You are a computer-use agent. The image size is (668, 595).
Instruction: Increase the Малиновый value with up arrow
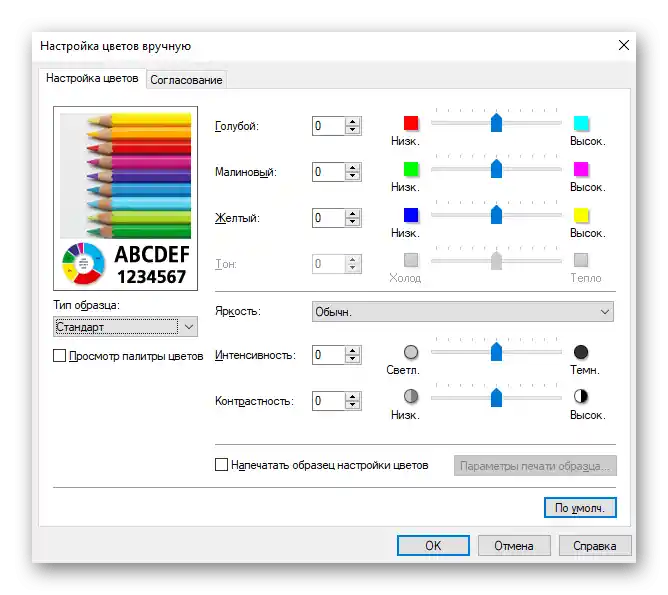coord(352,168)
